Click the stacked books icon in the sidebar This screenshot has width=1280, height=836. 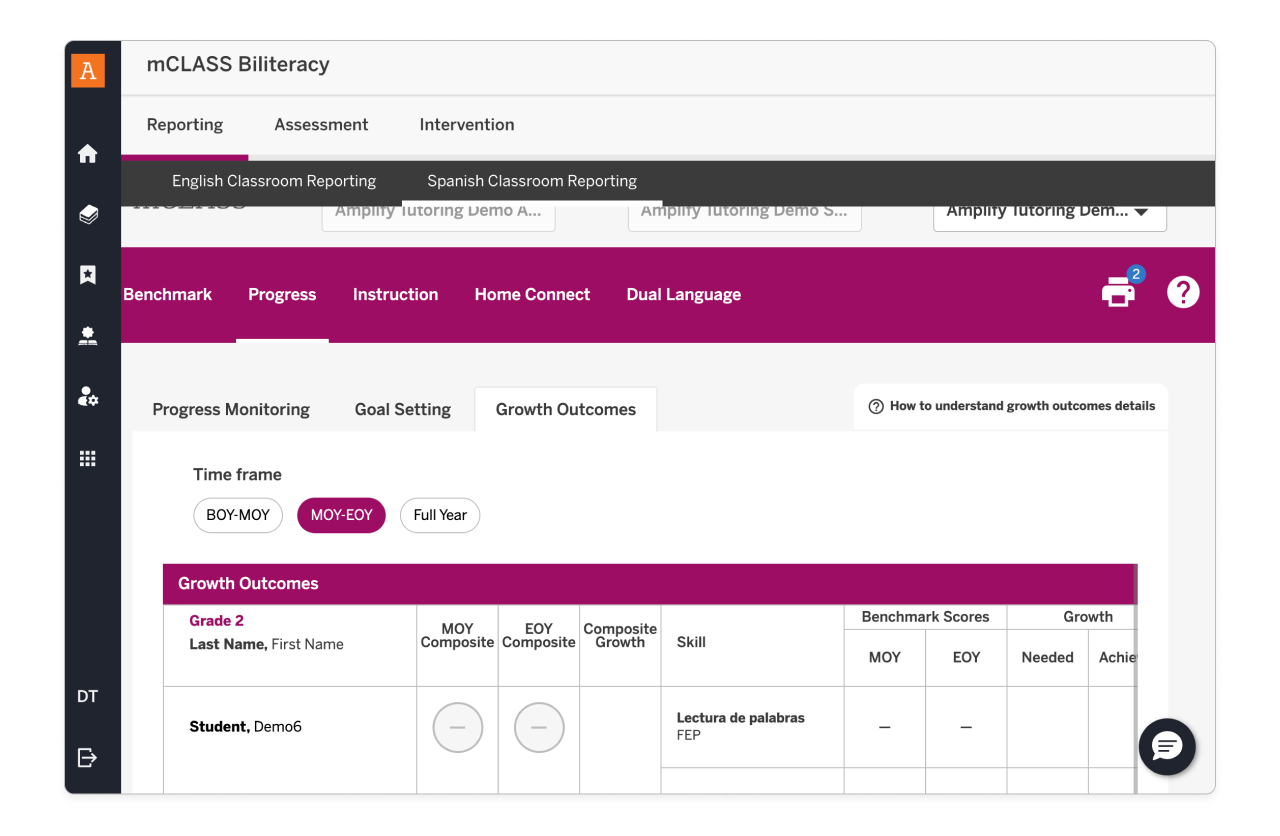coord(88,215)
